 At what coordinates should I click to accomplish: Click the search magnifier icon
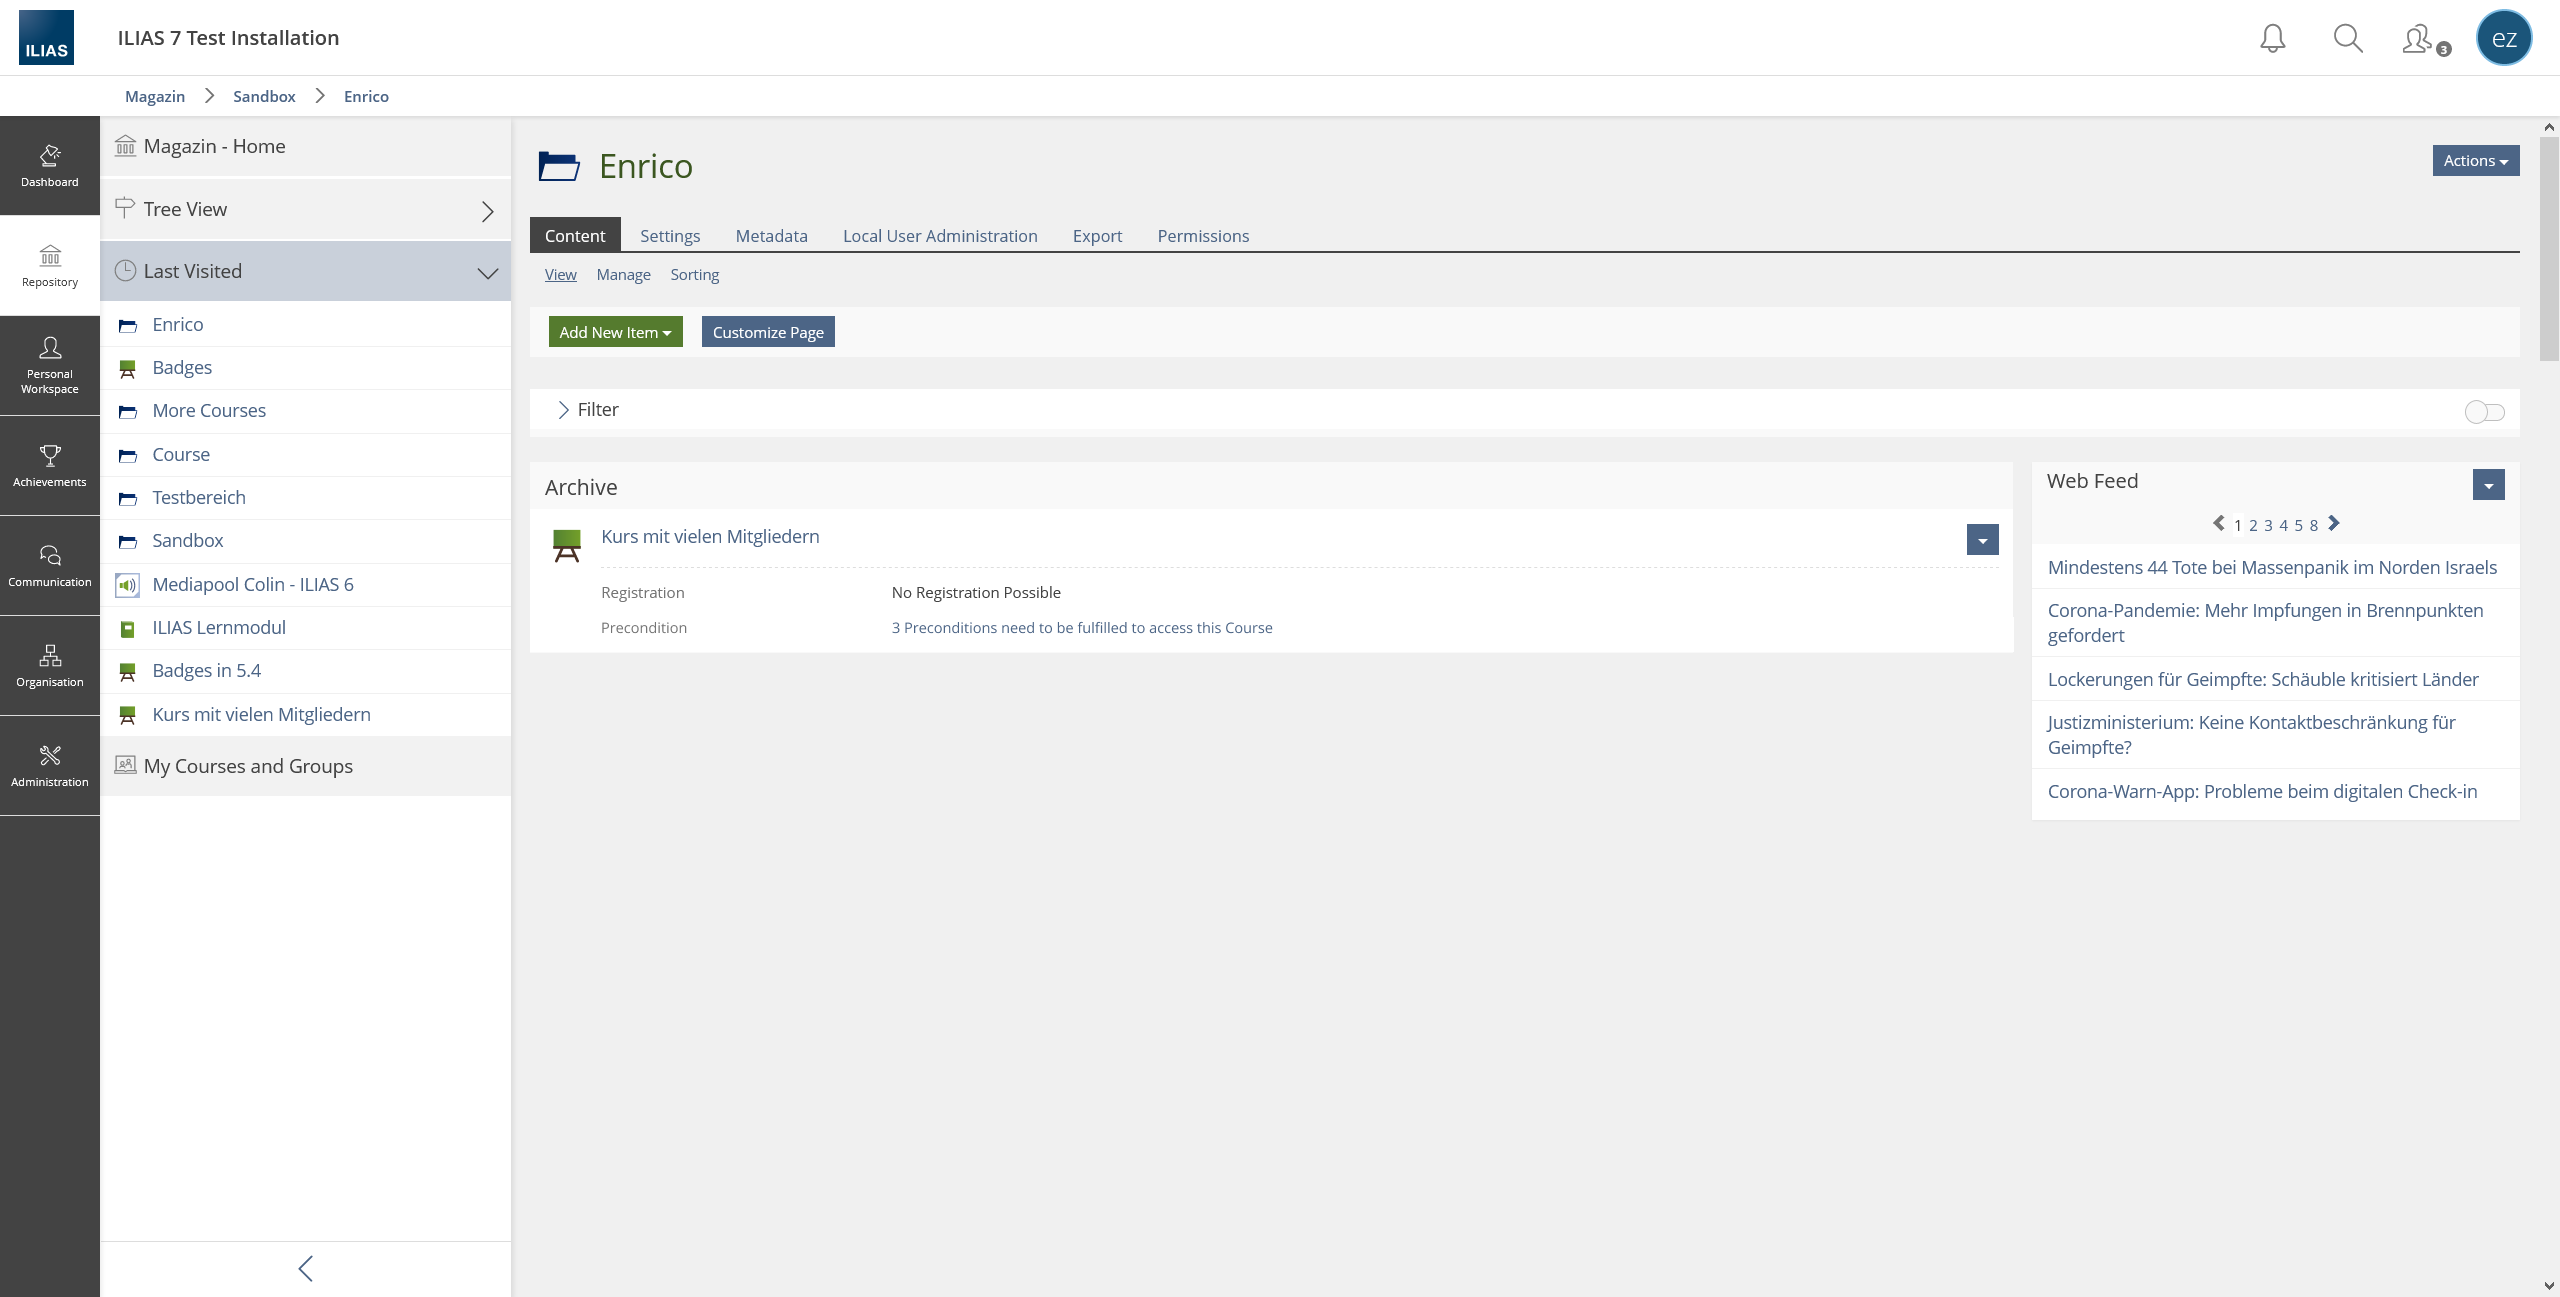(2347, 38)
